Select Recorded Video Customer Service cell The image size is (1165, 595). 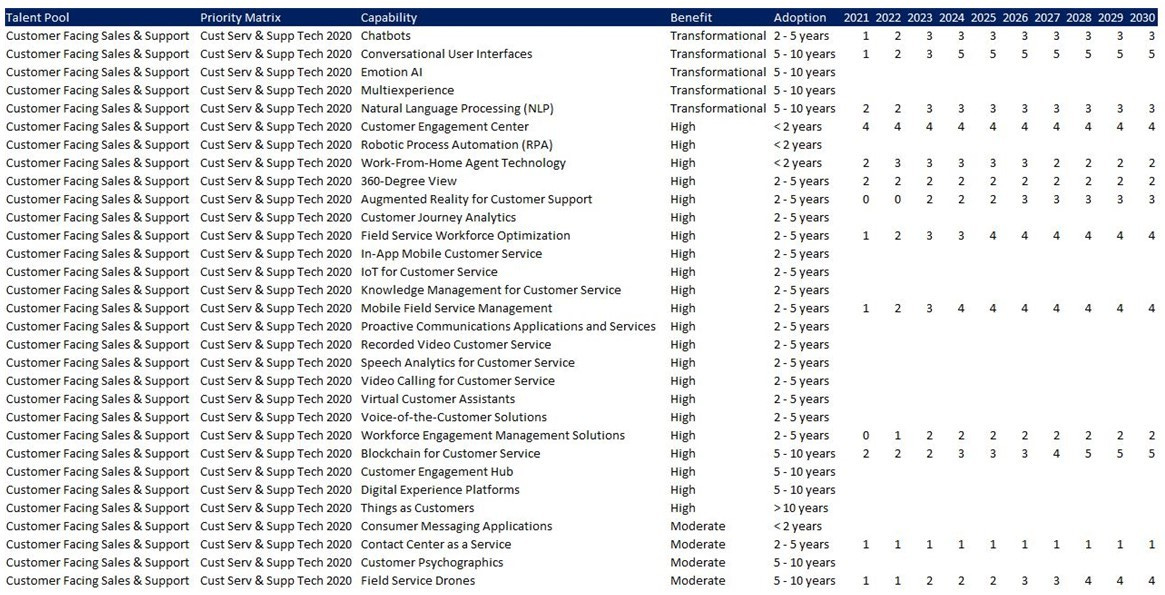(456, 345)
